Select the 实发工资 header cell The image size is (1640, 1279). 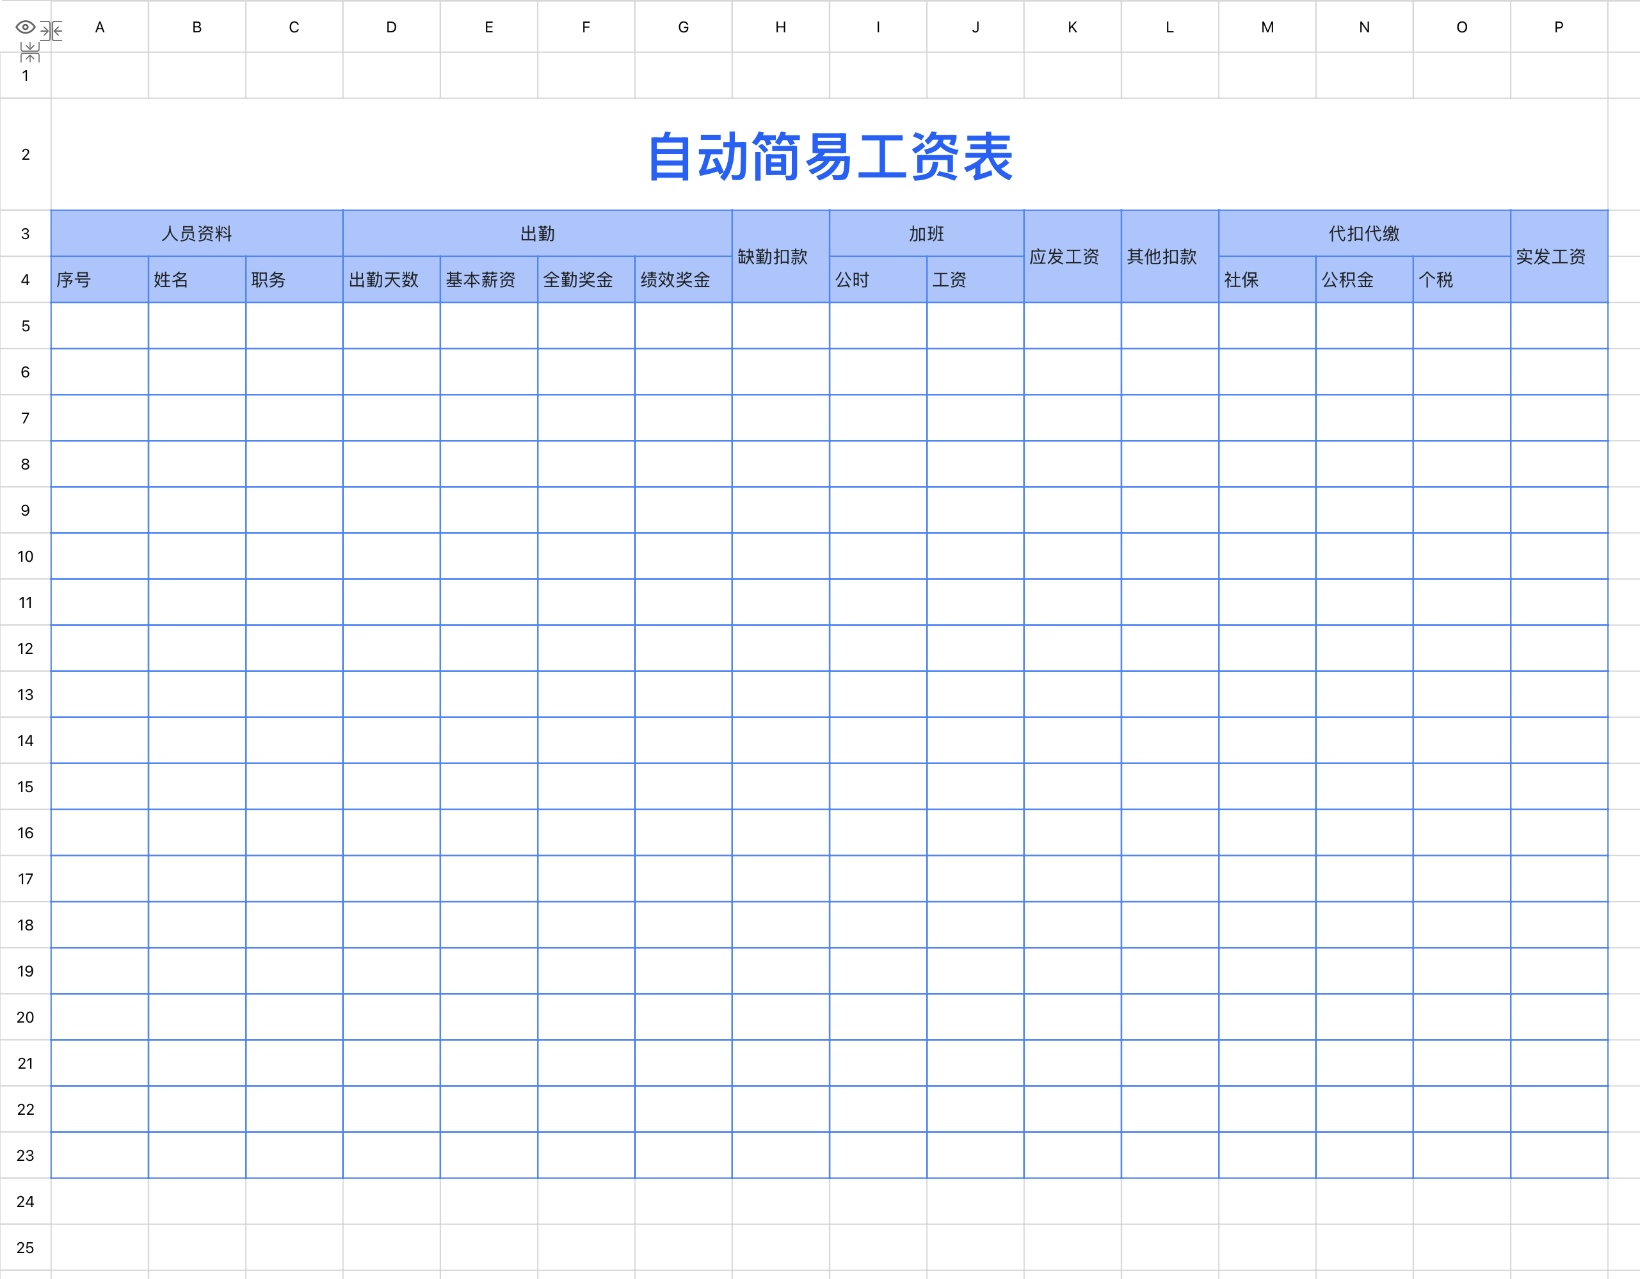pos(1559,256)
